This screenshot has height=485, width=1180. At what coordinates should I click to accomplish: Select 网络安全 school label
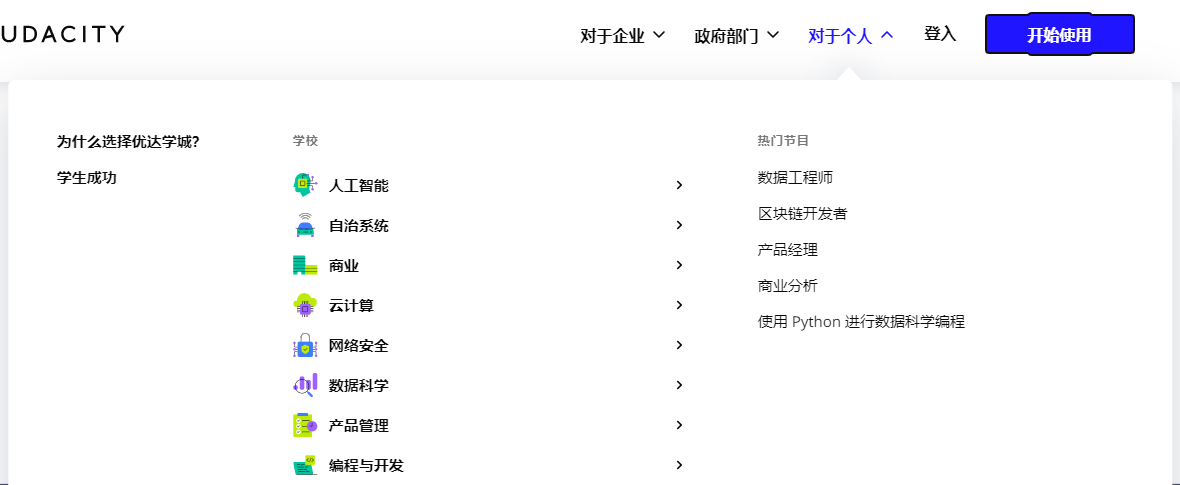pyautogui.click(x=359, y=346)
